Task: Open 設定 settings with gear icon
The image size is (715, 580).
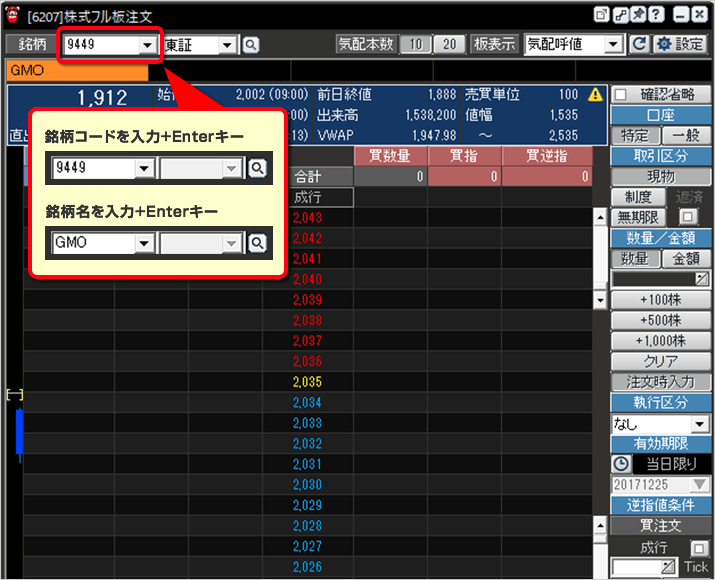Action: (x=680, y=44)
